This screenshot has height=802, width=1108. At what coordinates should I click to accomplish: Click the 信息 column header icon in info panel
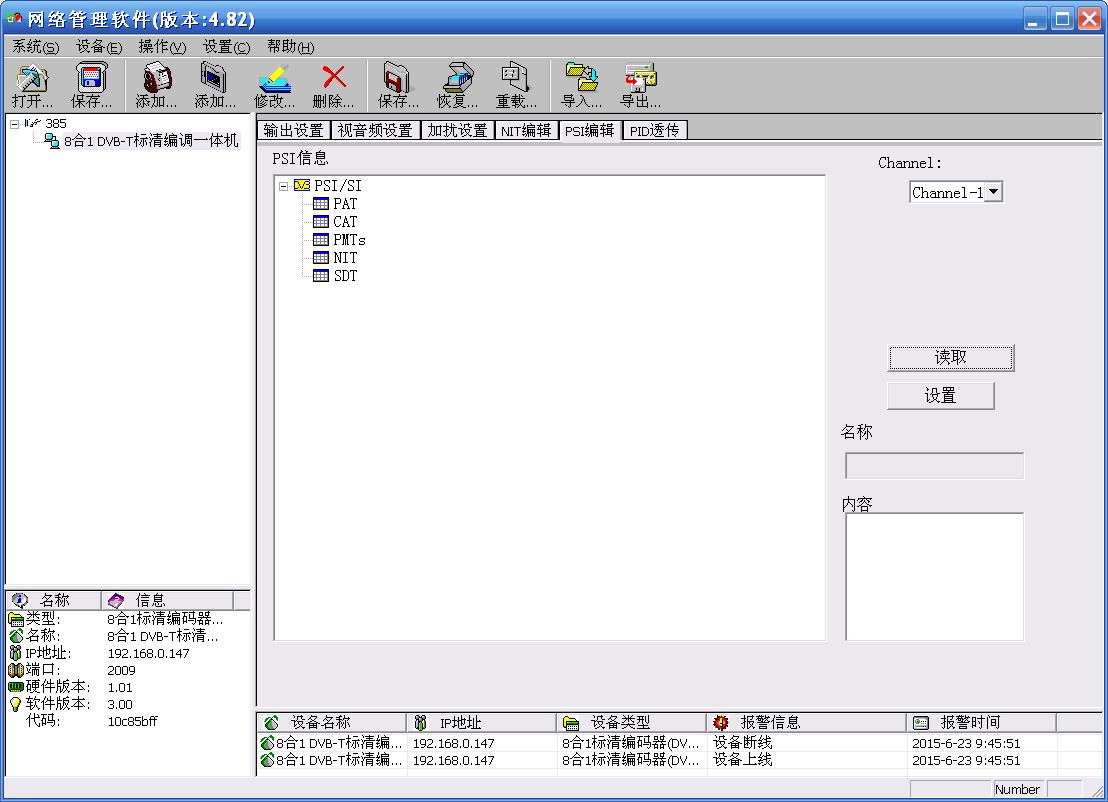click(116, 600)
